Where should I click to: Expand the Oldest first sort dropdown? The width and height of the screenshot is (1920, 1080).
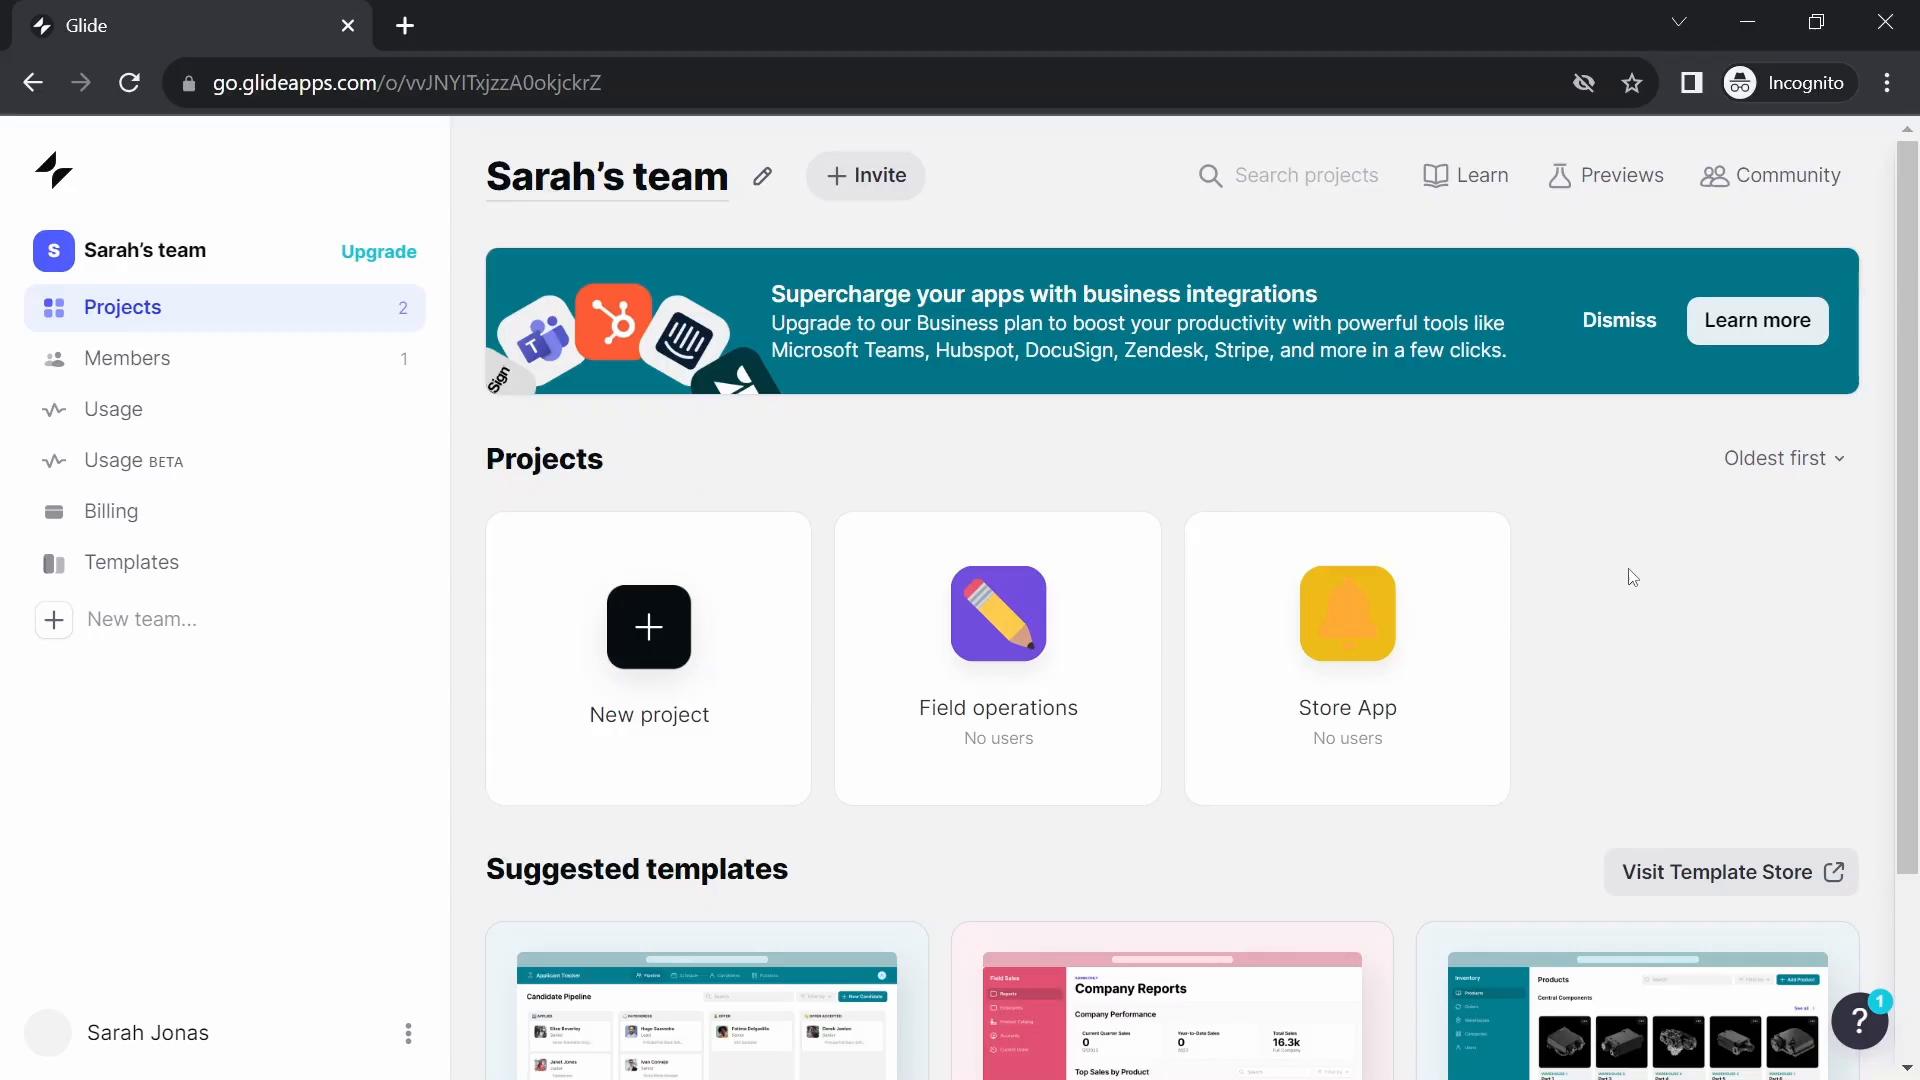[x=1783, y=458]
